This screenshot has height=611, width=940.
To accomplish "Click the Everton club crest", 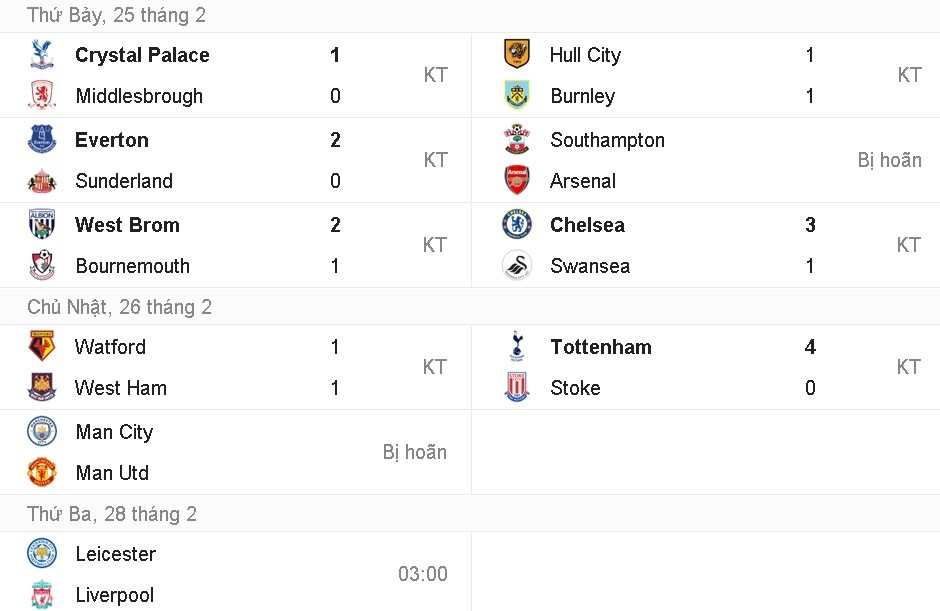I will [42, 140].
